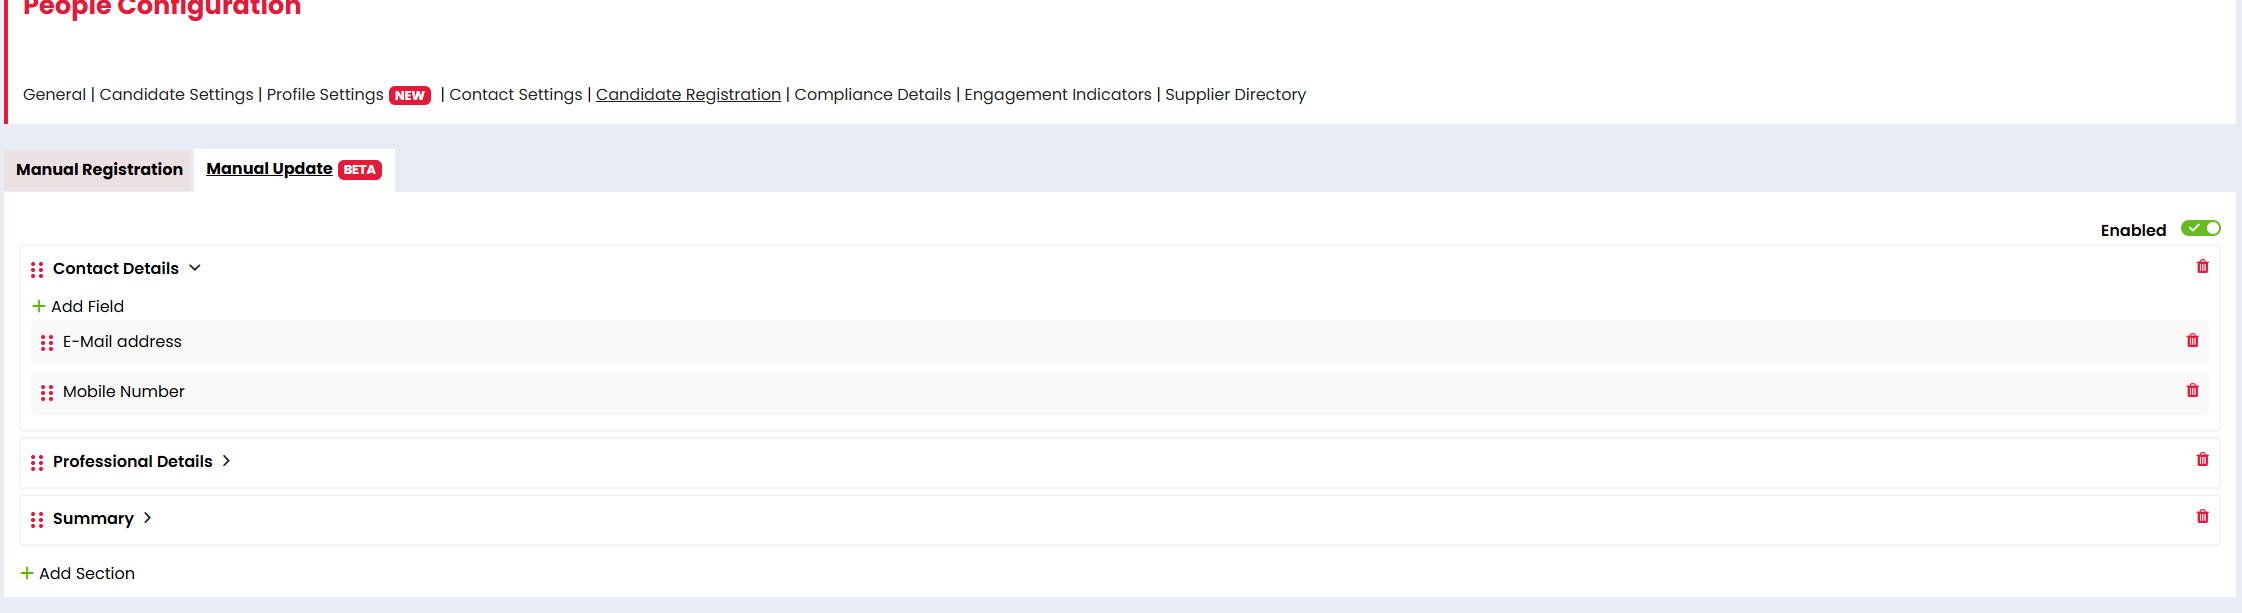Click drag handle for Professional Details
This screenshot has width=2242, height=613.
click(37, 463)
